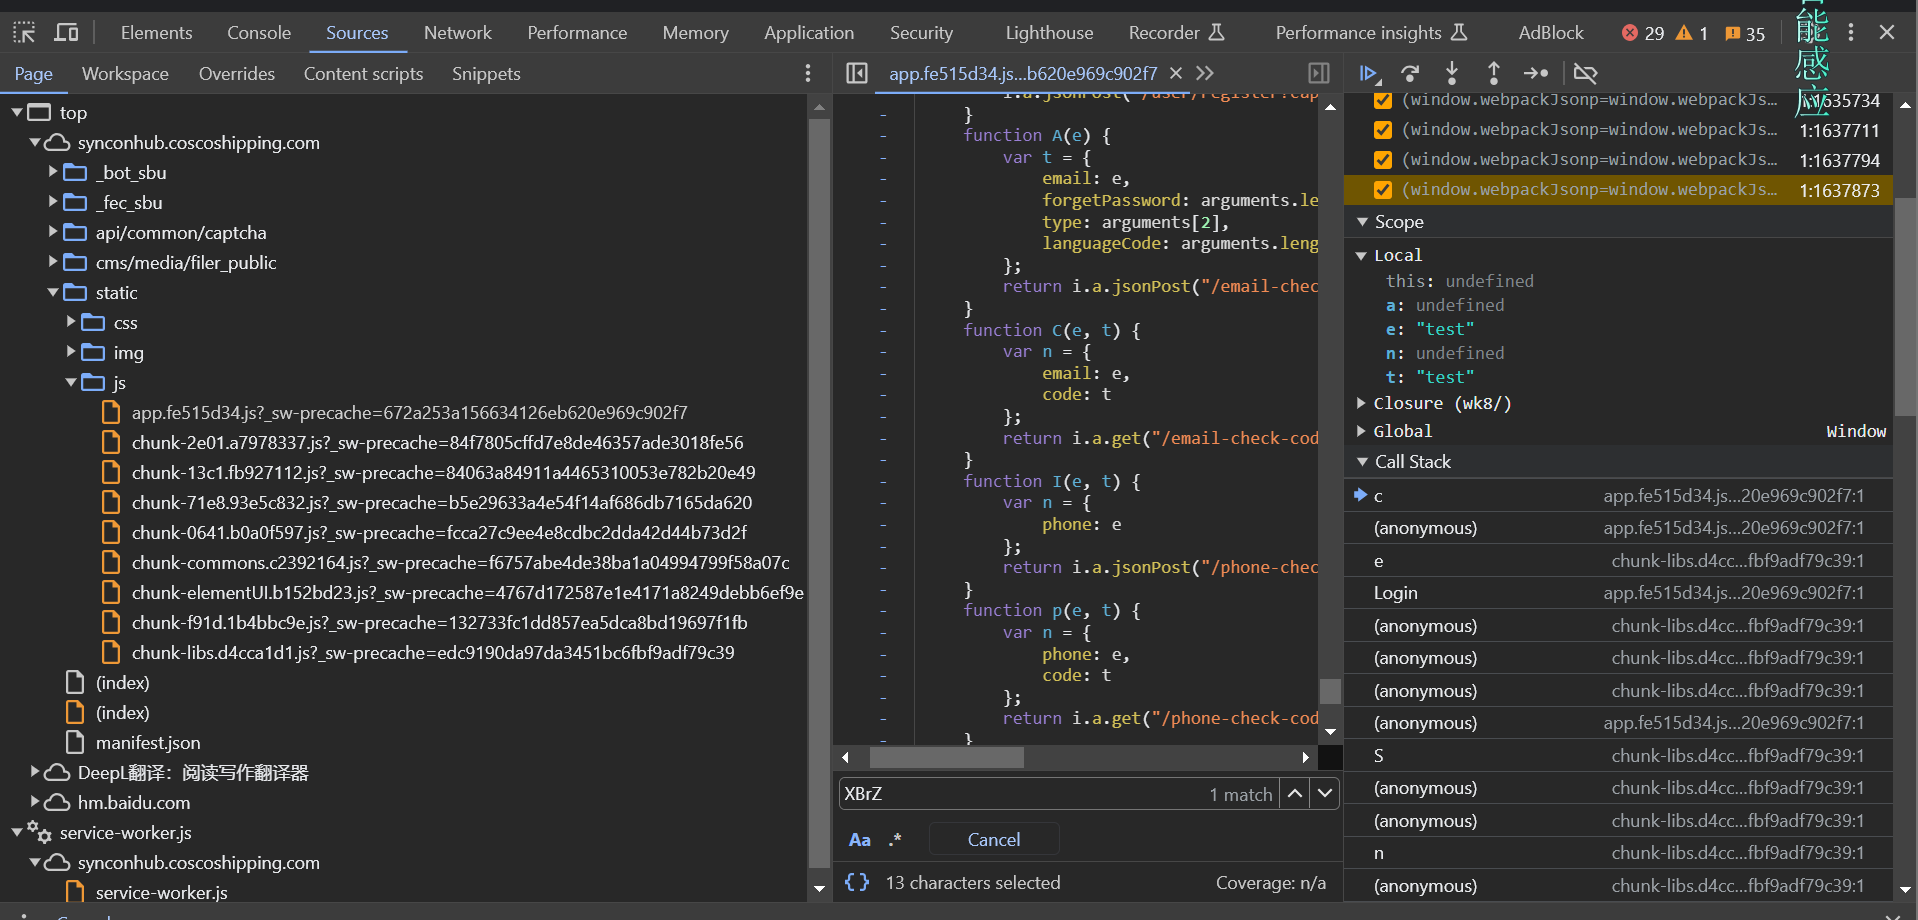Select the Login call stack frame
Viewport: 1918px width, 920px height.
[1618, 593]
